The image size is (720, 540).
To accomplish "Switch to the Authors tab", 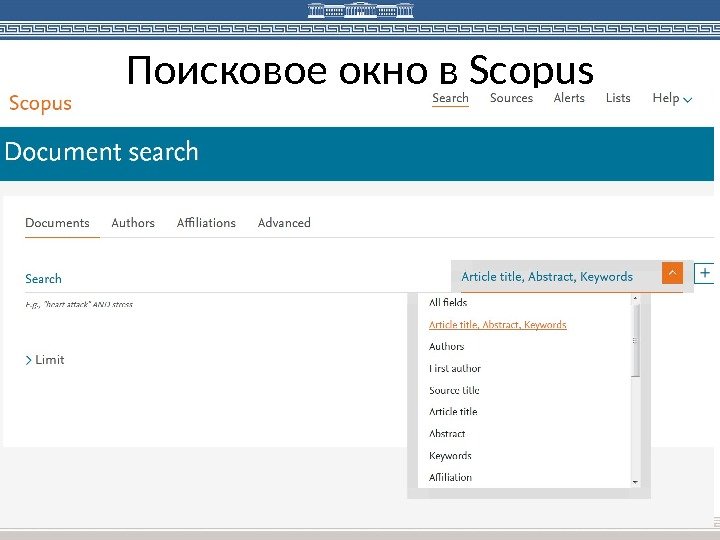I will click(133, 223).
